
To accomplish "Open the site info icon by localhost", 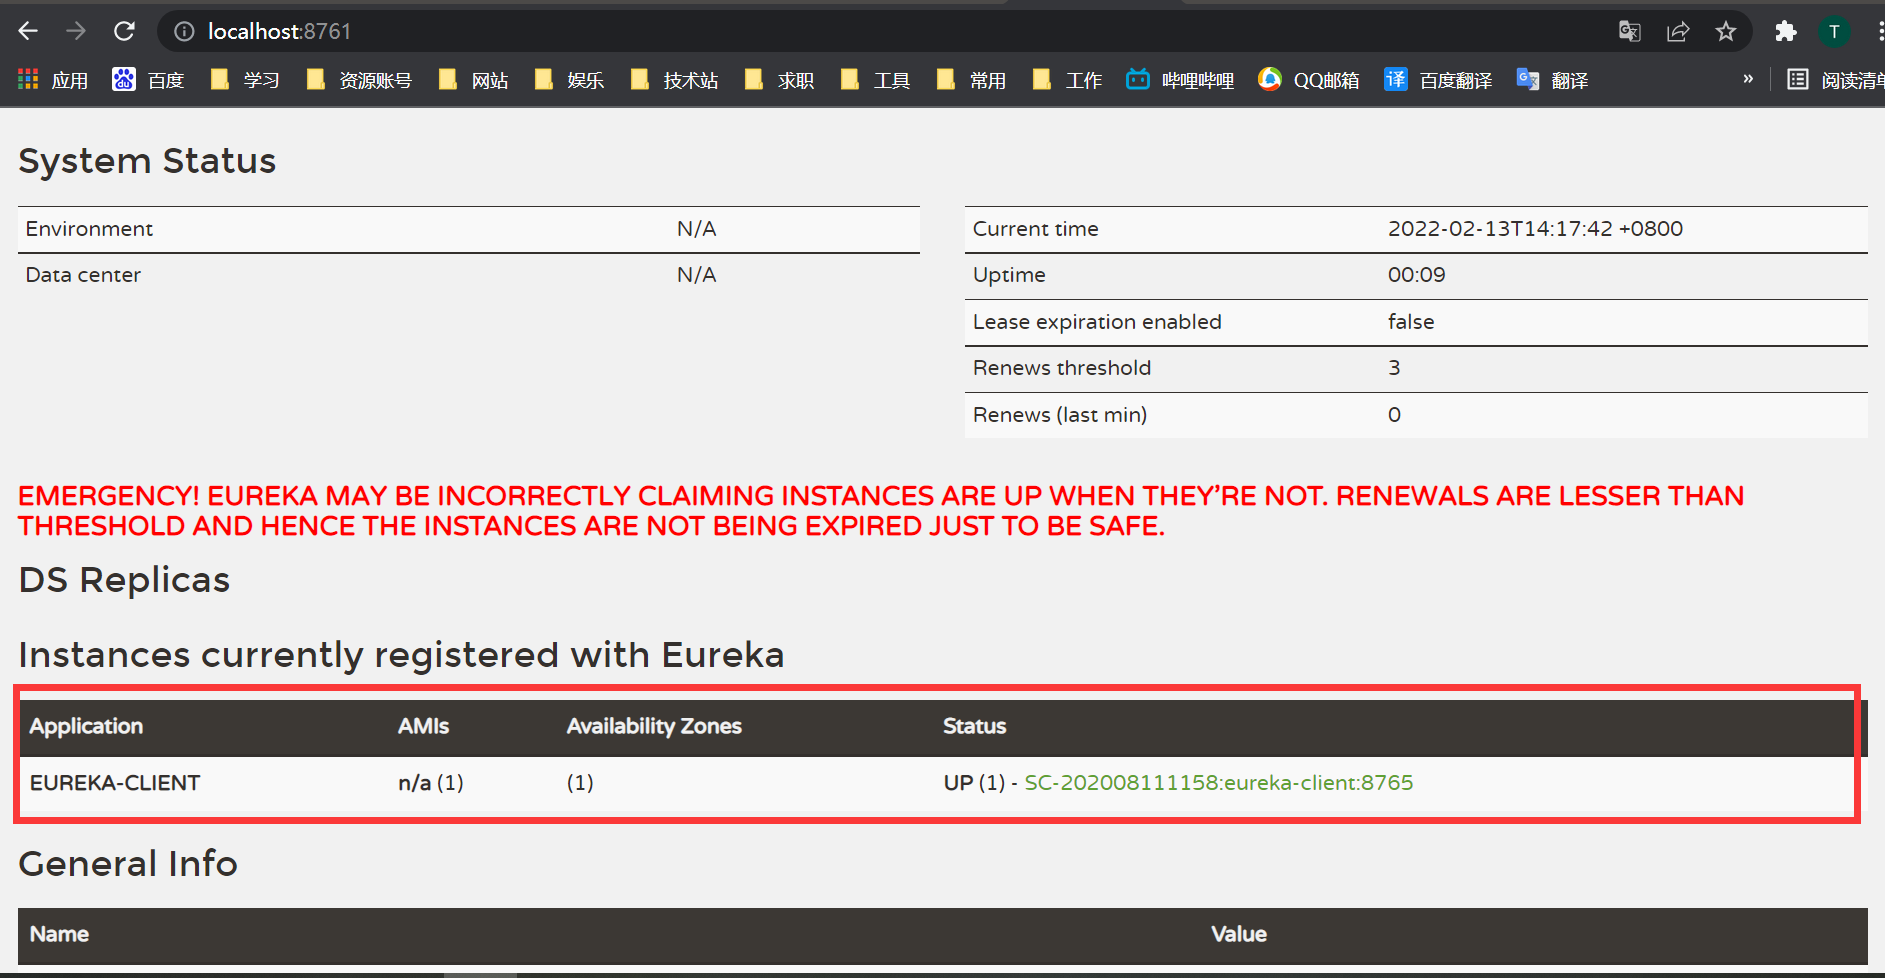I will (x=184, y=32).
